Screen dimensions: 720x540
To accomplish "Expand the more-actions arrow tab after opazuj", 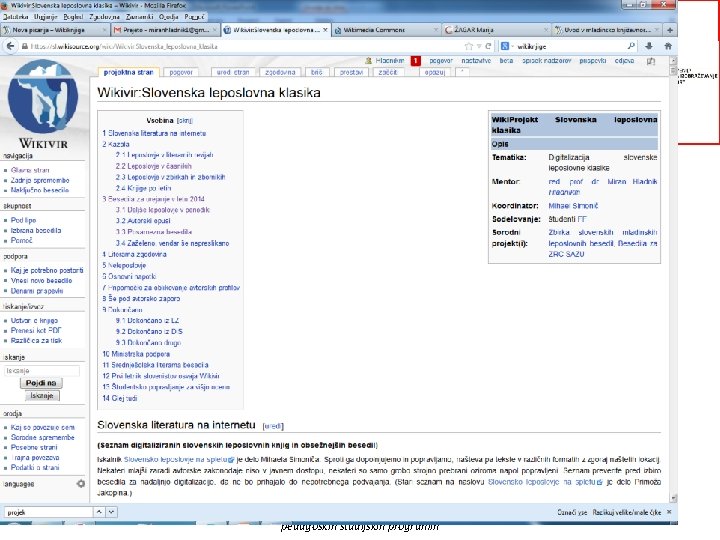I will tap(462, 72).
